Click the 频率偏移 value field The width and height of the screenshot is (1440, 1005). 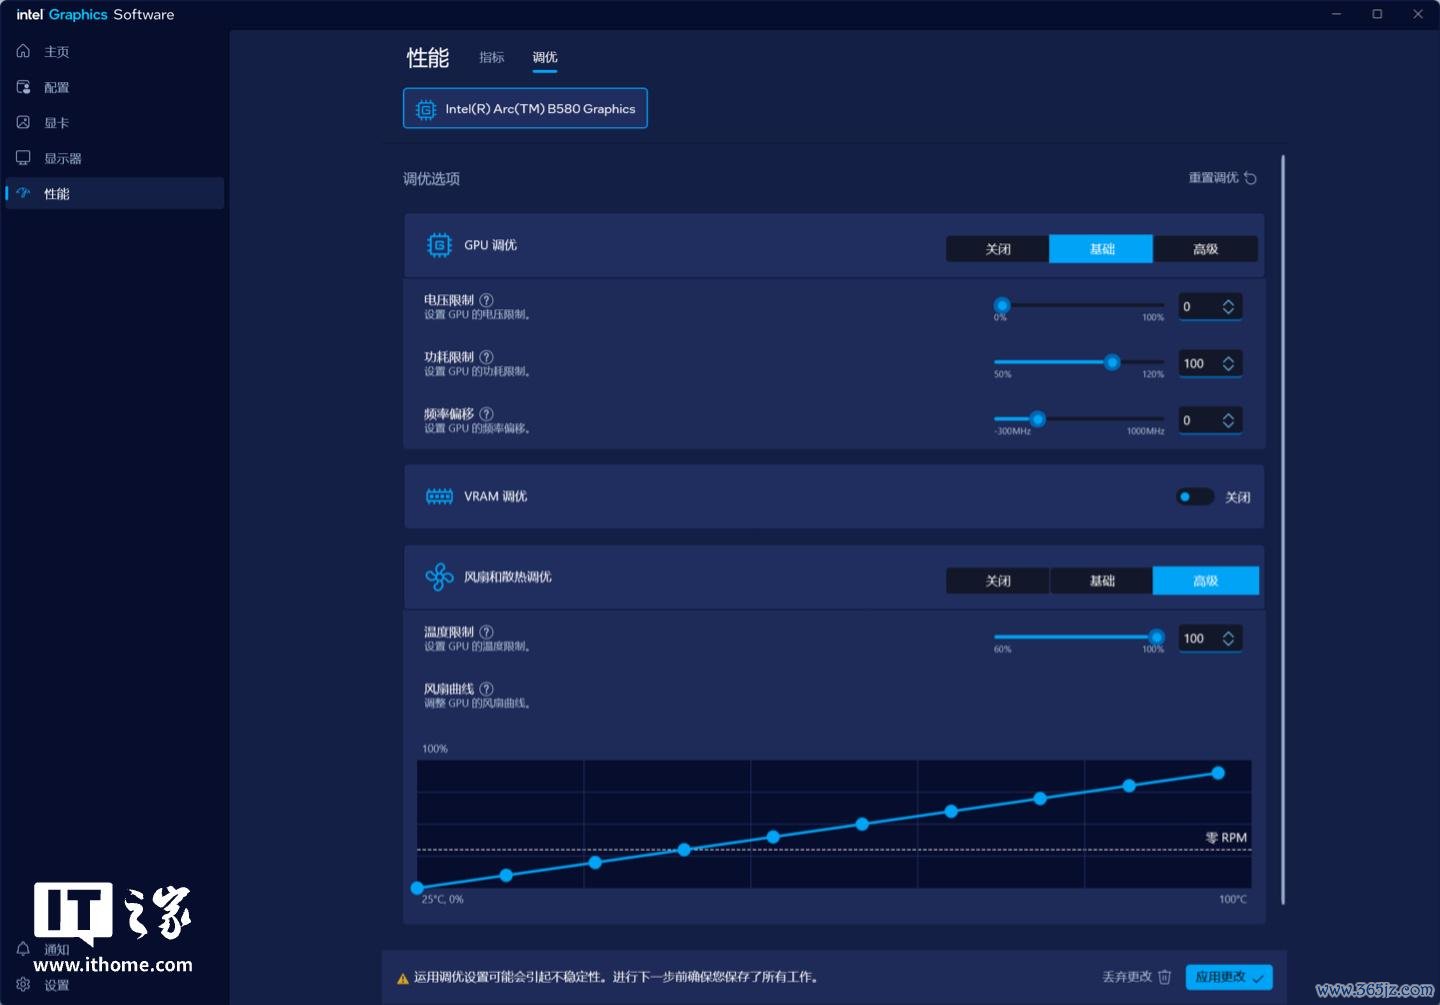pos(1209,420)
